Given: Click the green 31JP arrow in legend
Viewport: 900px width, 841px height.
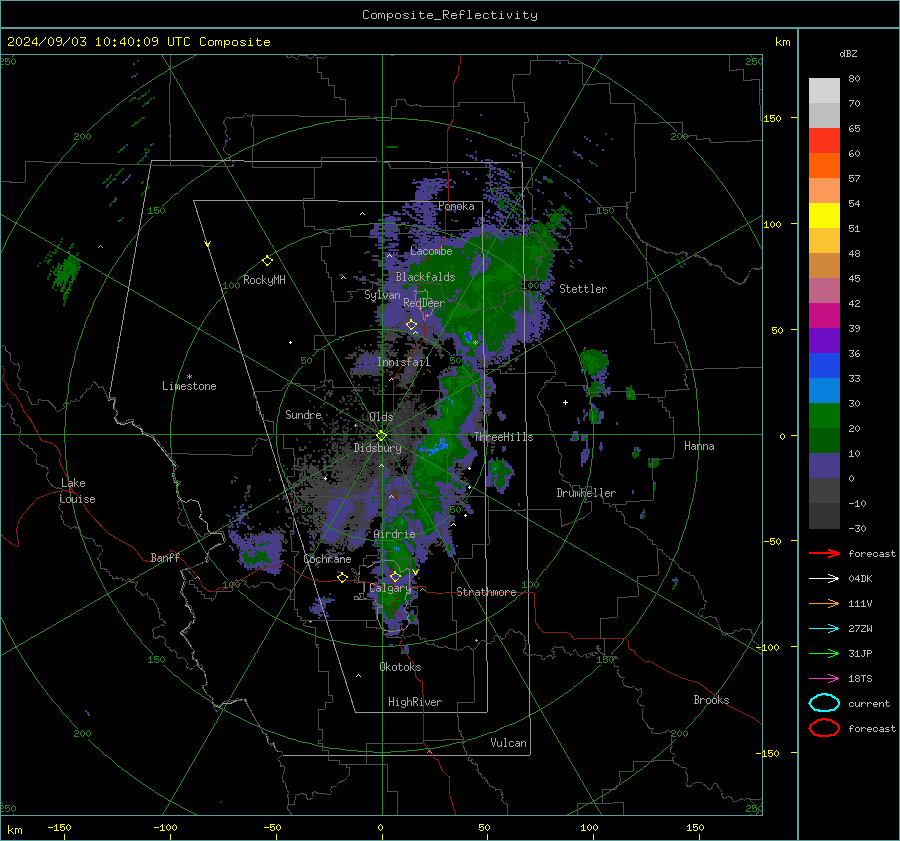Looking at the screenshot, I should pos(824,653).
